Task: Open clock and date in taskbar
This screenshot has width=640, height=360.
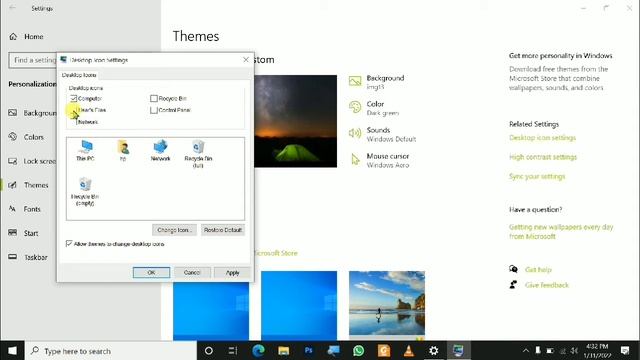Action: coord(597,351)
